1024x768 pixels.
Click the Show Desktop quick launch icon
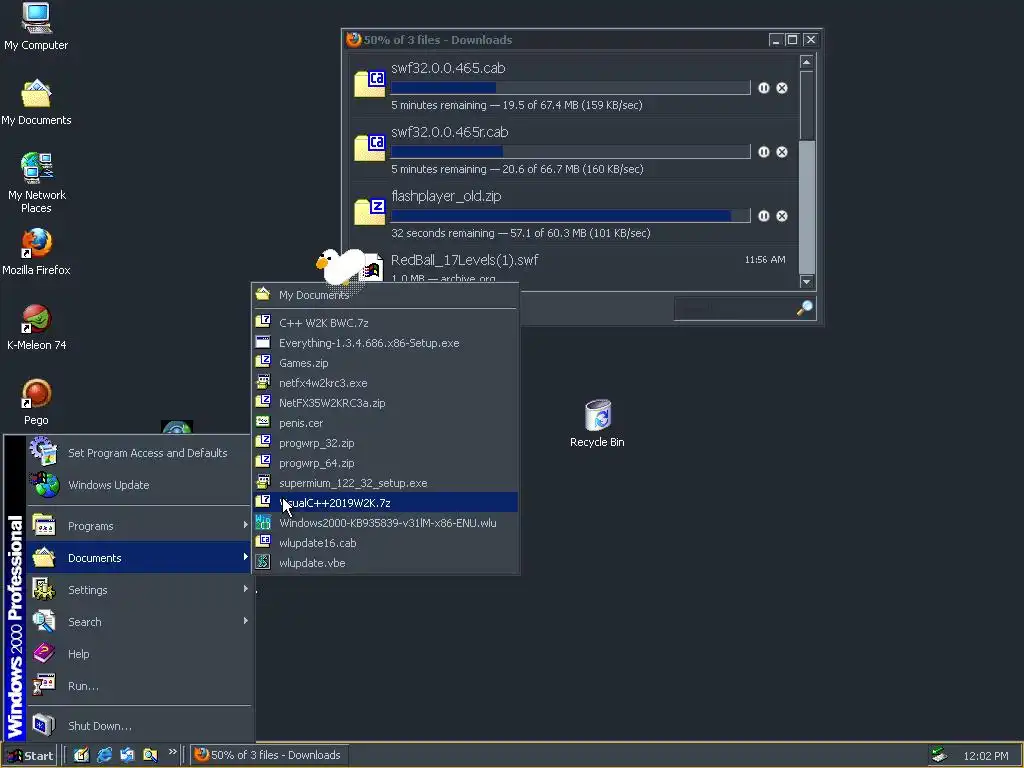(x=81, y=755)
